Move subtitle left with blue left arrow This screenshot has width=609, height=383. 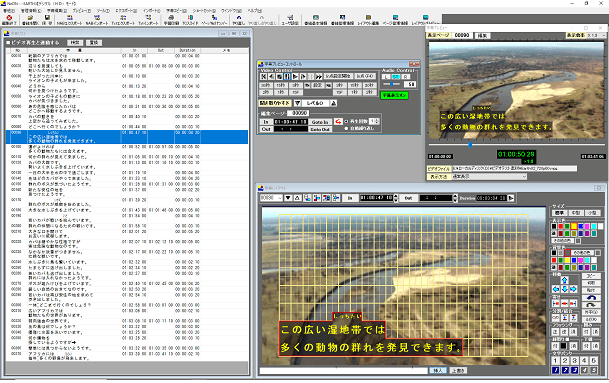[556, 289]
